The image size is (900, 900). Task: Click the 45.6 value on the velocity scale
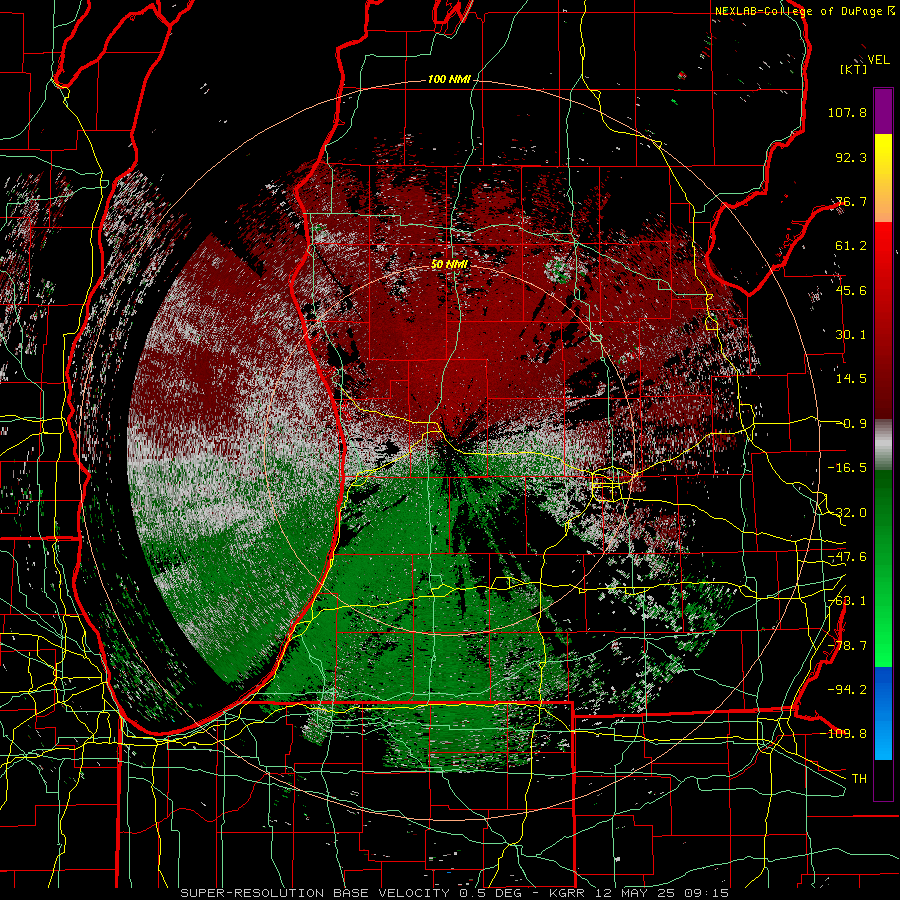[851, 290]
